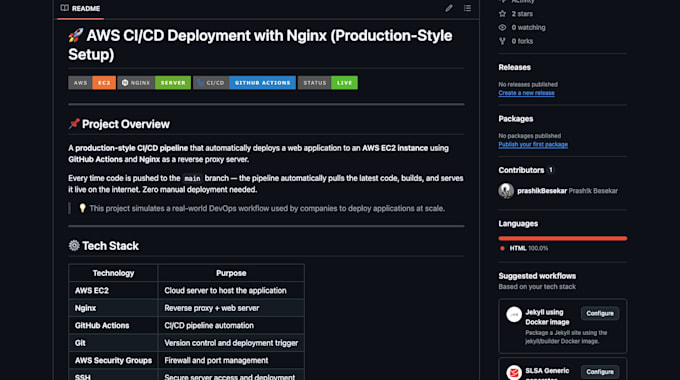Click the Status Live badge
The width and height of the screenshot is (680, 380).
(328, 82)
